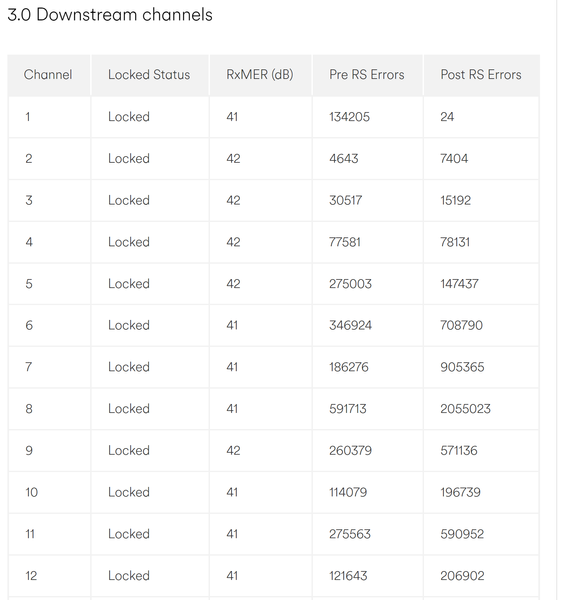Select the RxMER (dB) column header
The image size is (574, 600).
260,75
